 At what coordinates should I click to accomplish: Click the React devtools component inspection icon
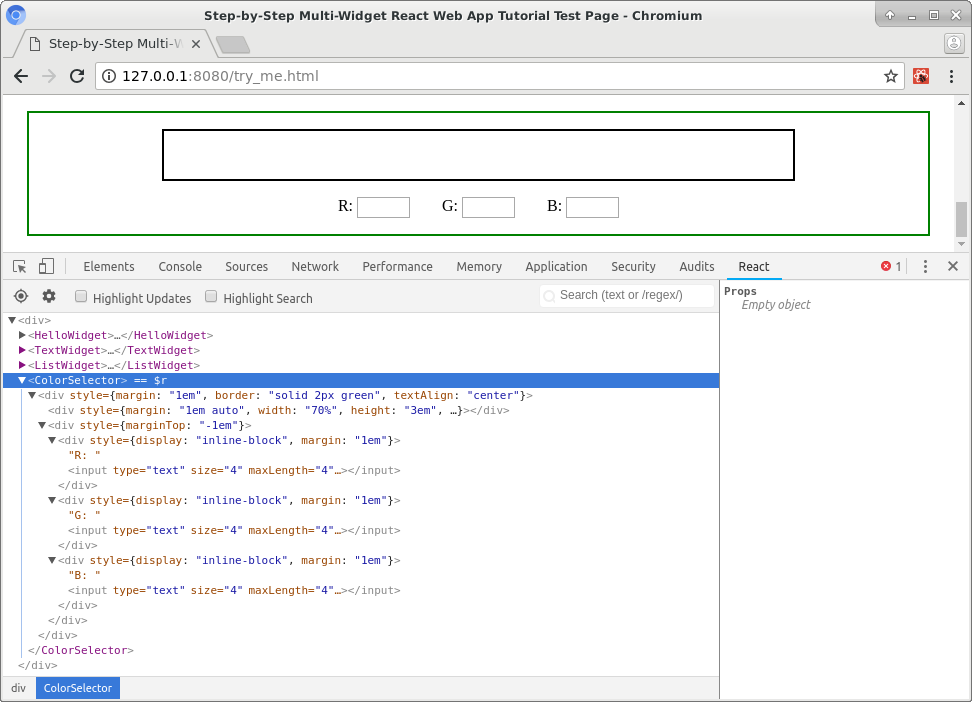tap(20, 296)
